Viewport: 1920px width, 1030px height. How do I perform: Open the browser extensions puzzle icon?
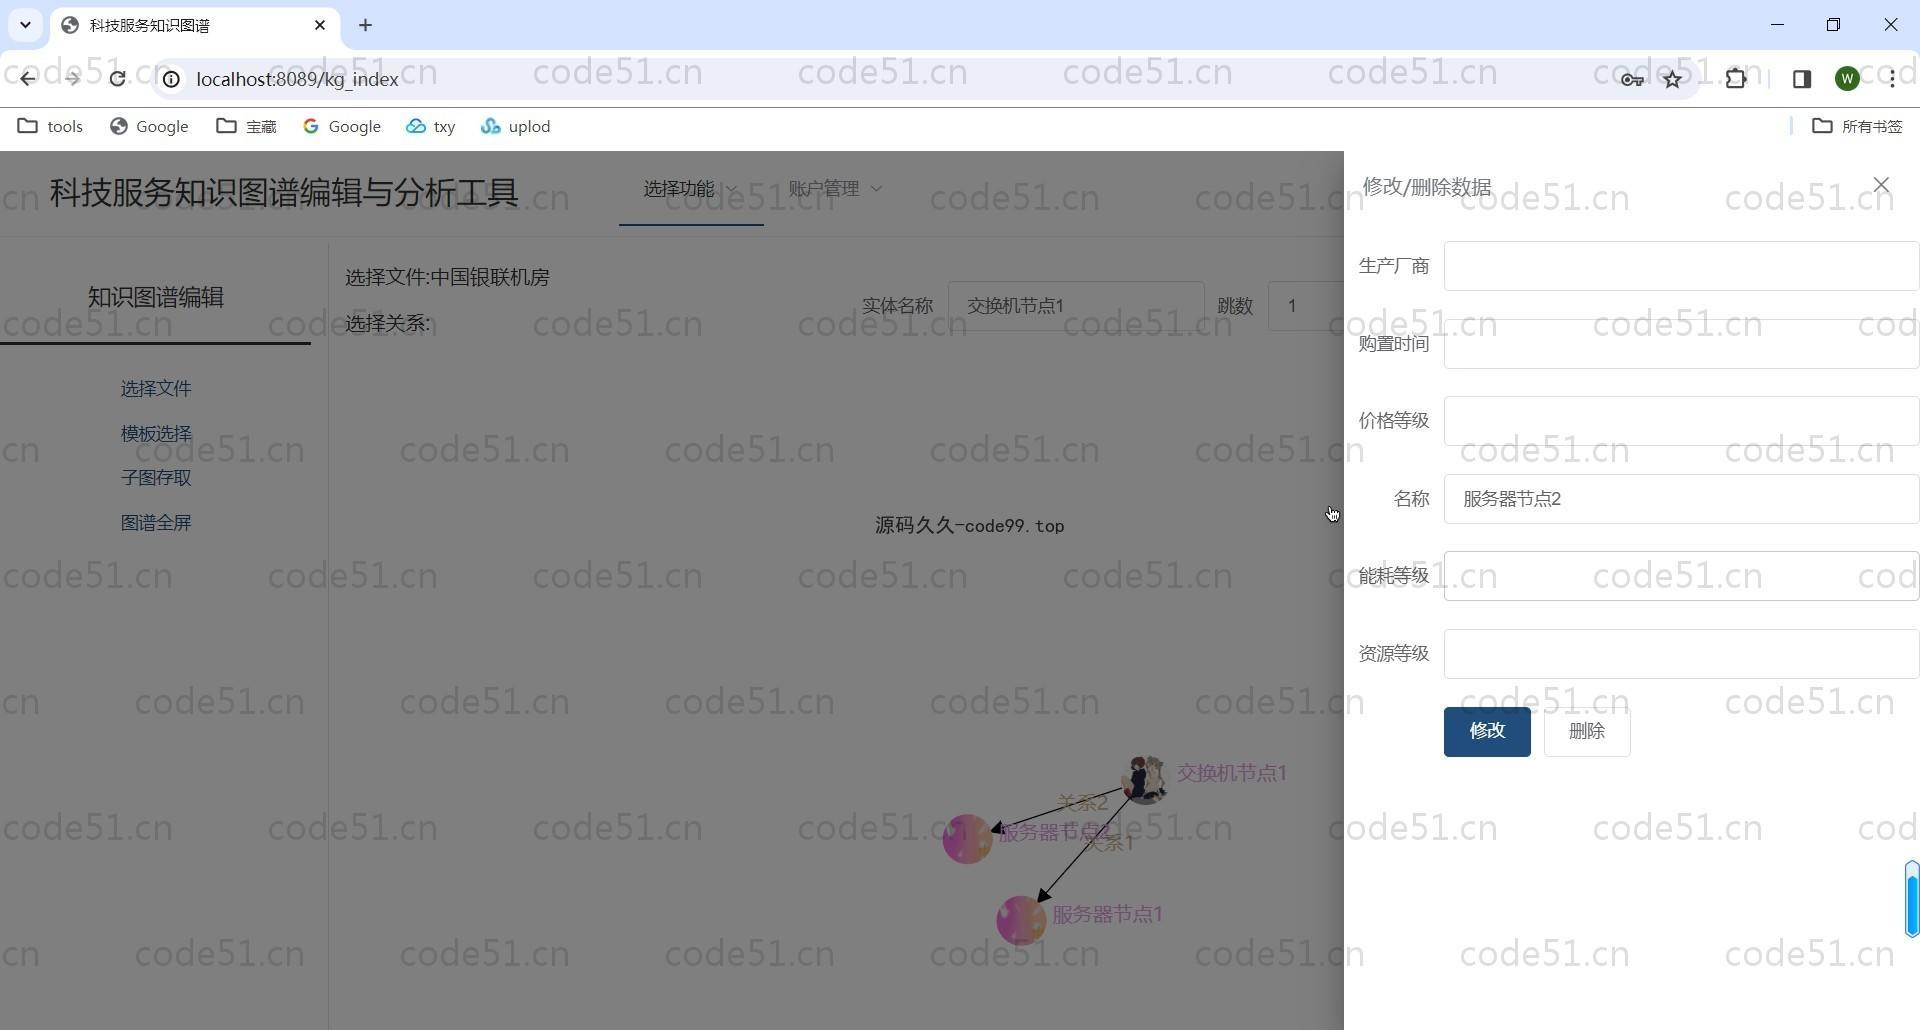tap(1736, 79)
